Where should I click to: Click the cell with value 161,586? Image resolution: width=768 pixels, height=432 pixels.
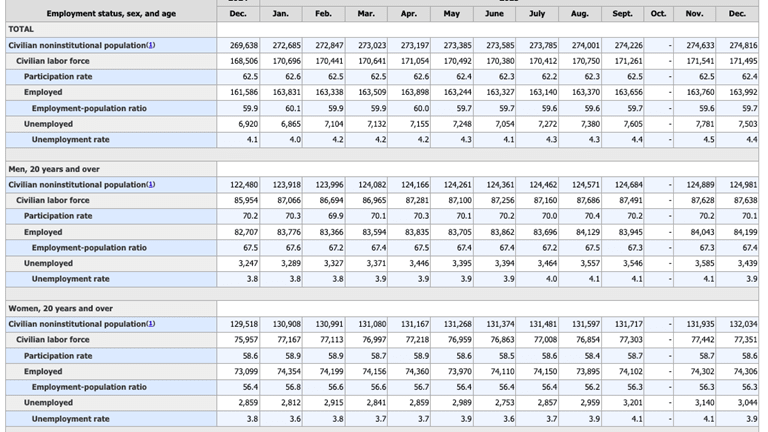click(x=238, y=93)
